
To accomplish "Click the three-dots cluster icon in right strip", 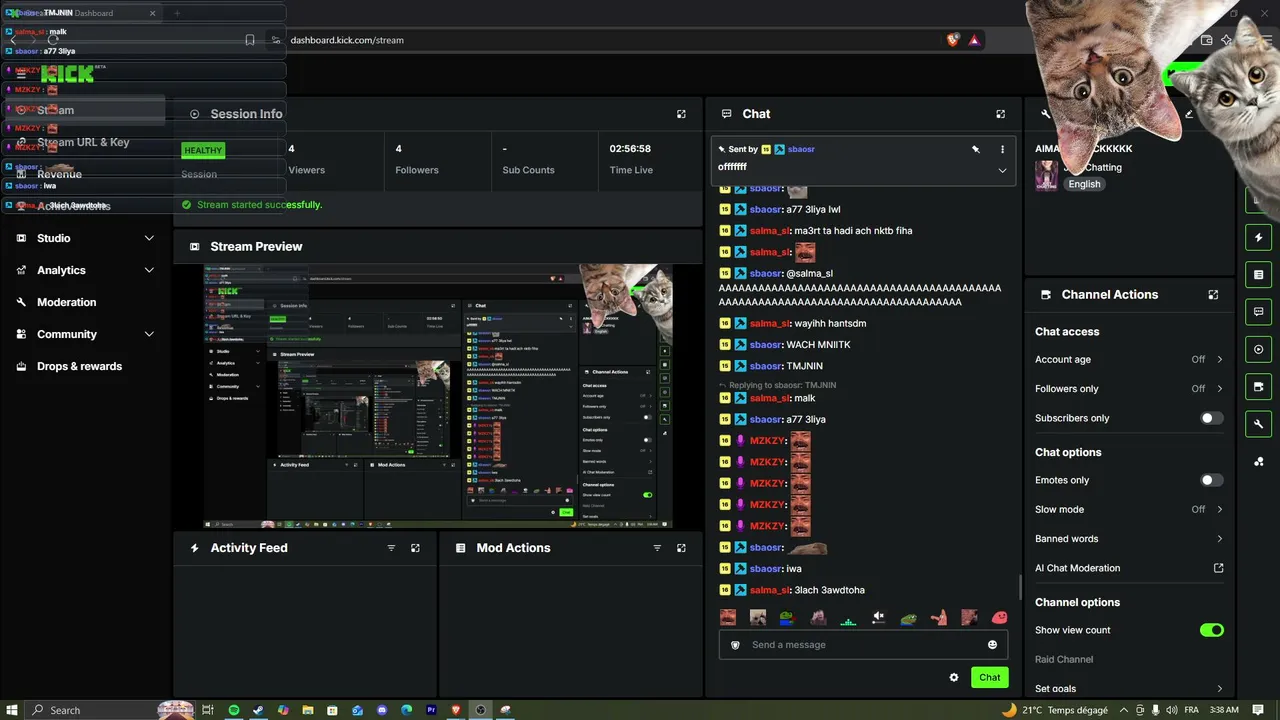I will click(x=1258, y=461).
